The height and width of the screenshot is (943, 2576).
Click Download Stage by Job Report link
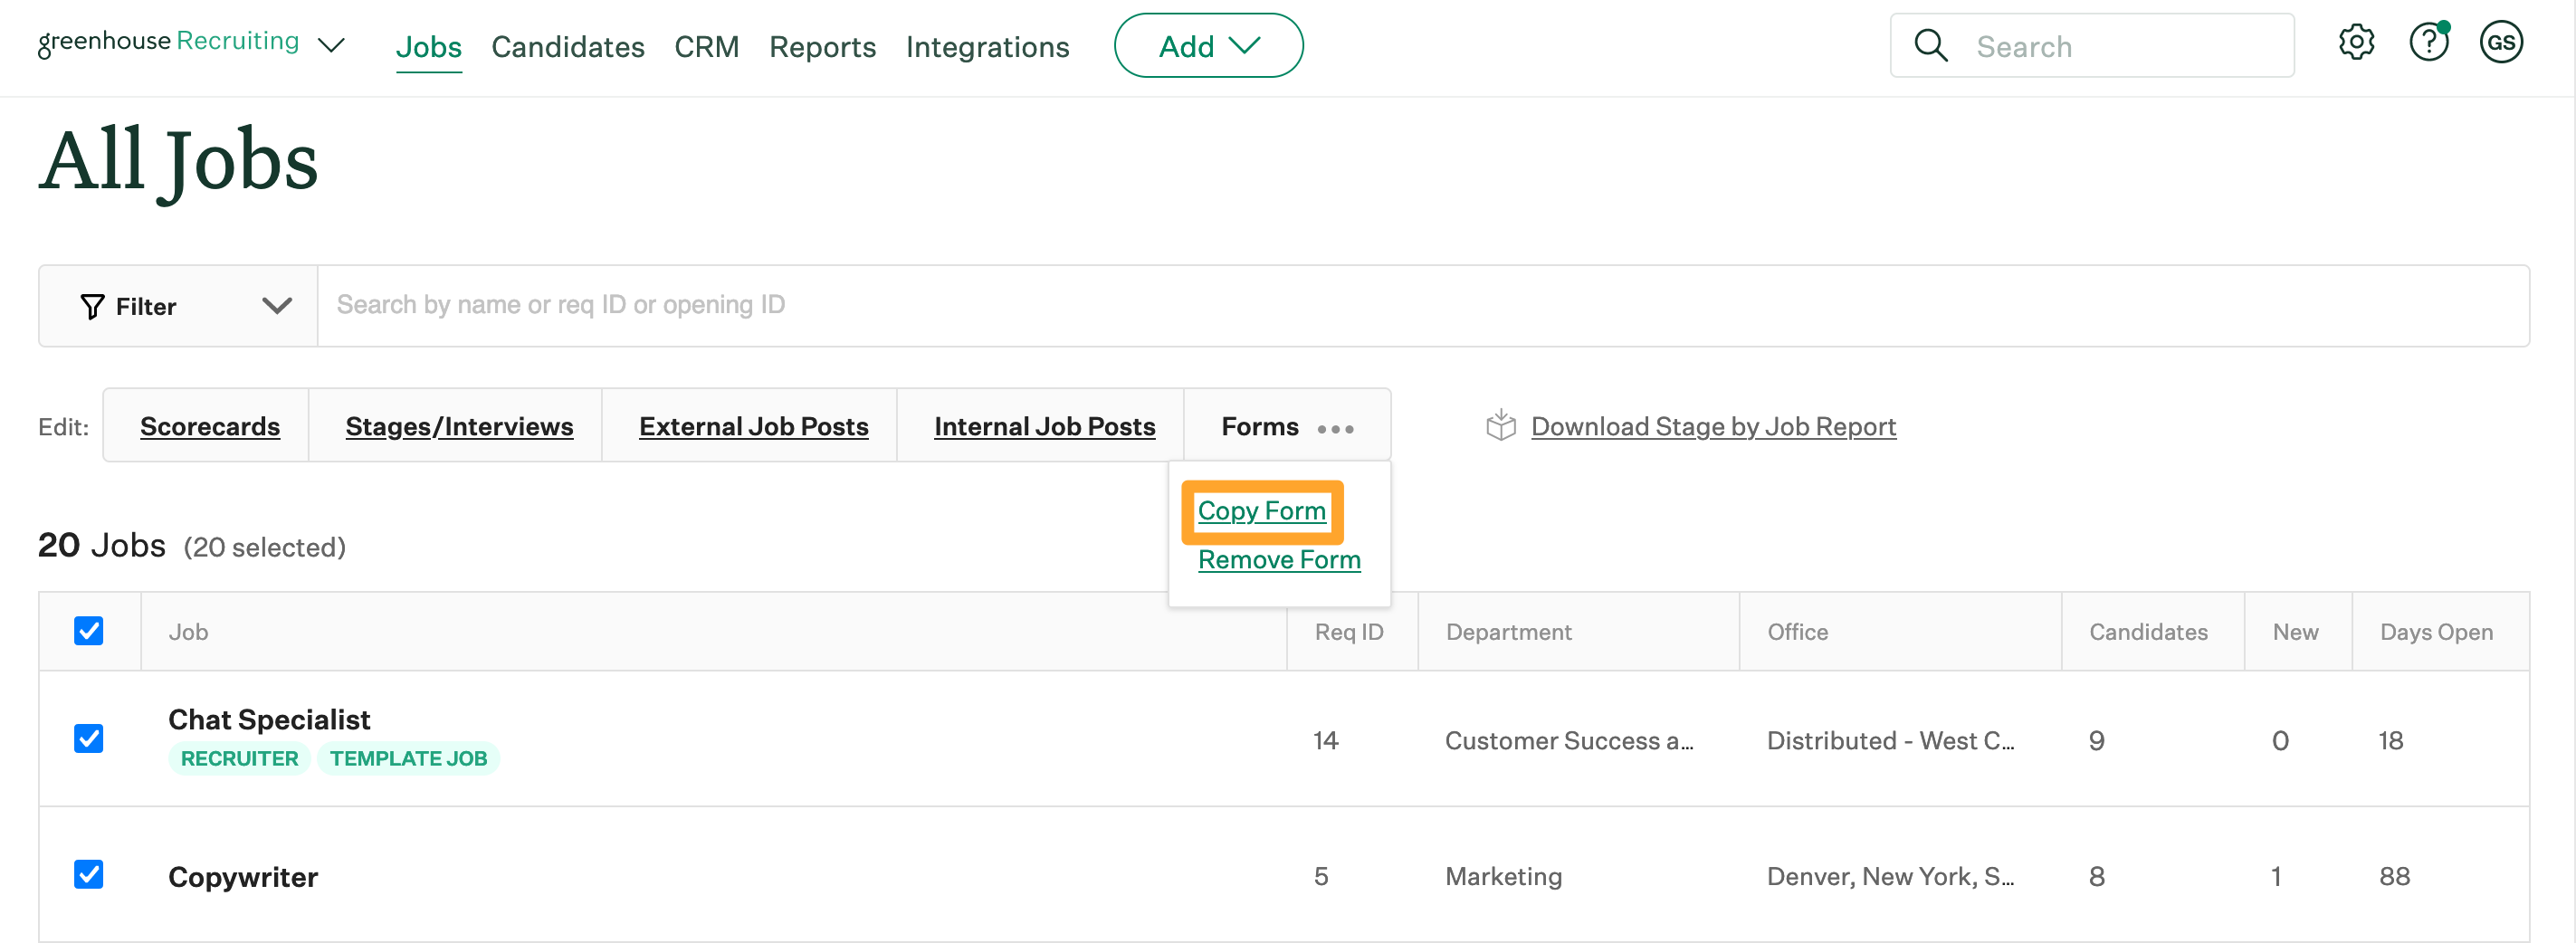click(x=1712, y=427)
